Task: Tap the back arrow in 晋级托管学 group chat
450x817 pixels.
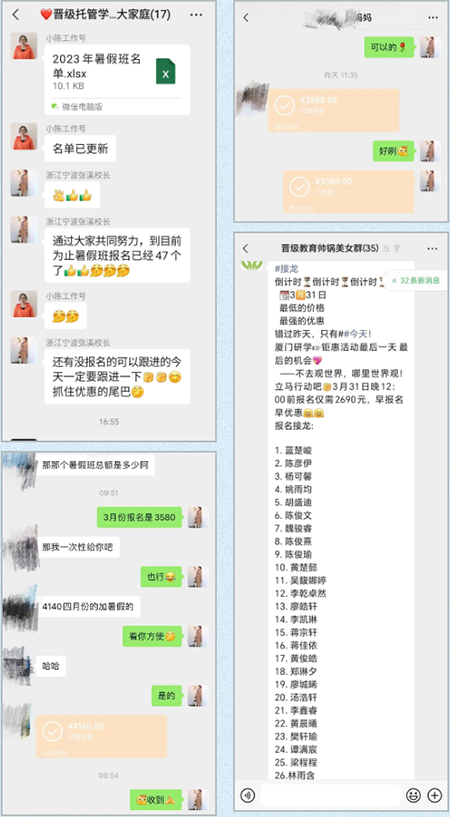Action: click(16, 15)
